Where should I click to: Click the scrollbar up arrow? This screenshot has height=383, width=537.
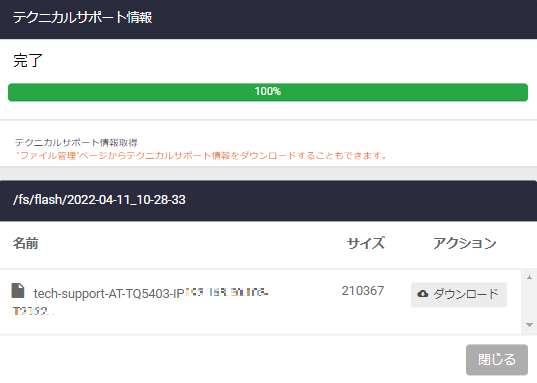point(529,277)
